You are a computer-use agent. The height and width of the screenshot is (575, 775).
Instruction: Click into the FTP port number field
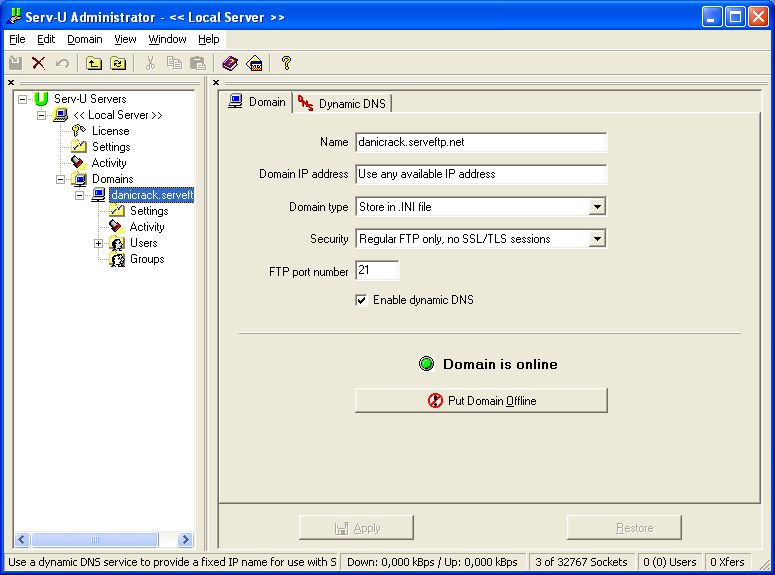(377, 270)
